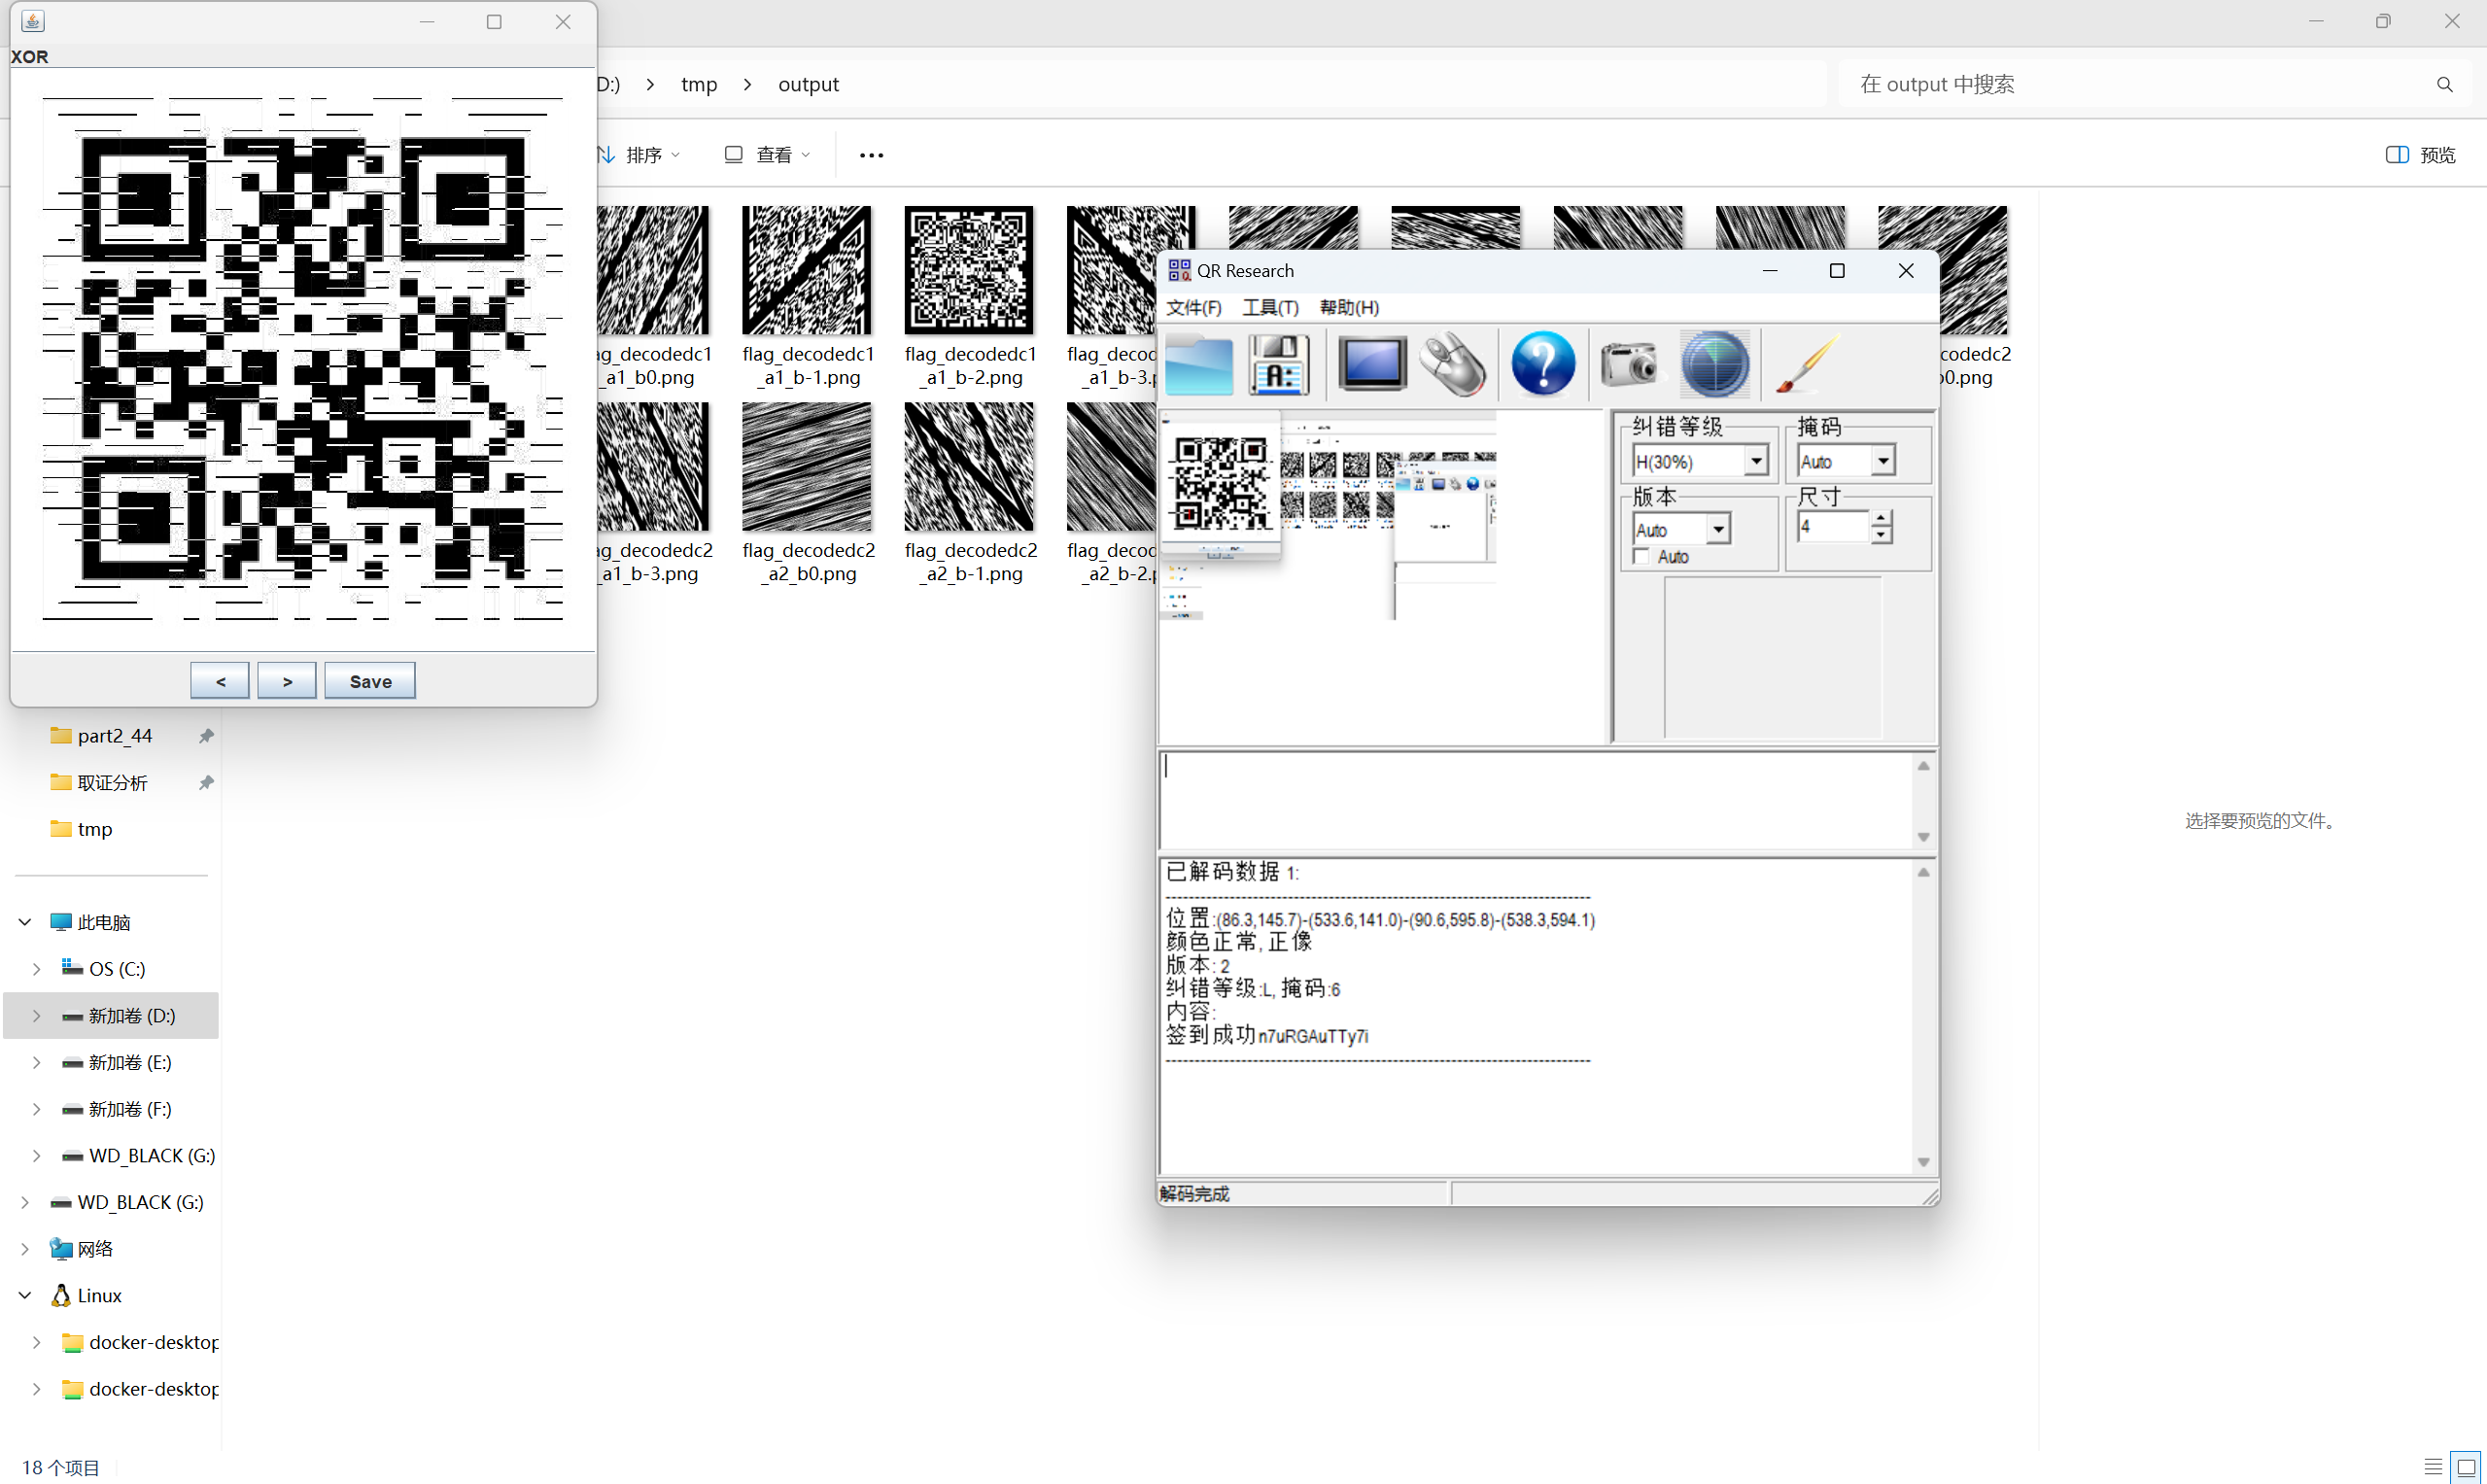This screenshot has width=2487, height=1484.
Task: Collapse the 此电脑 tree node
Action: point(25,922)
